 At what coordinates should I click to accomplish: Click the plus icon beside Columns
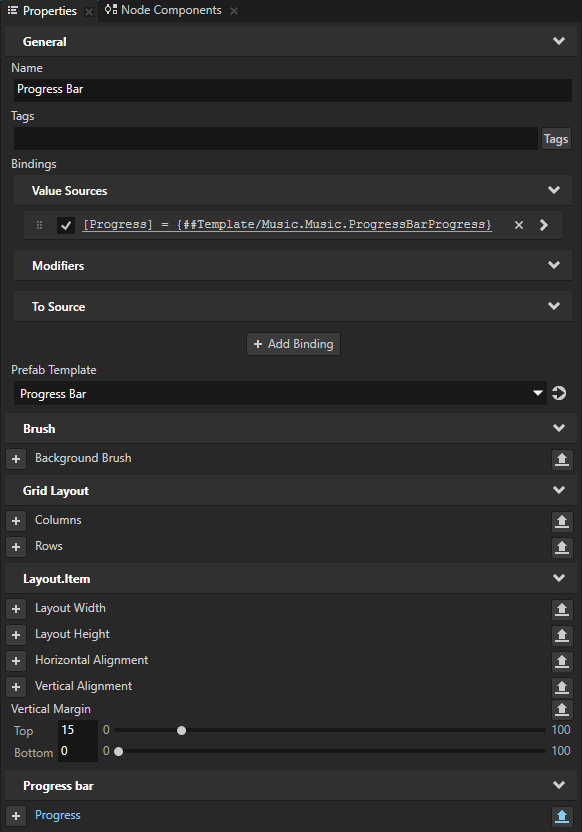(x=15, y=520)
